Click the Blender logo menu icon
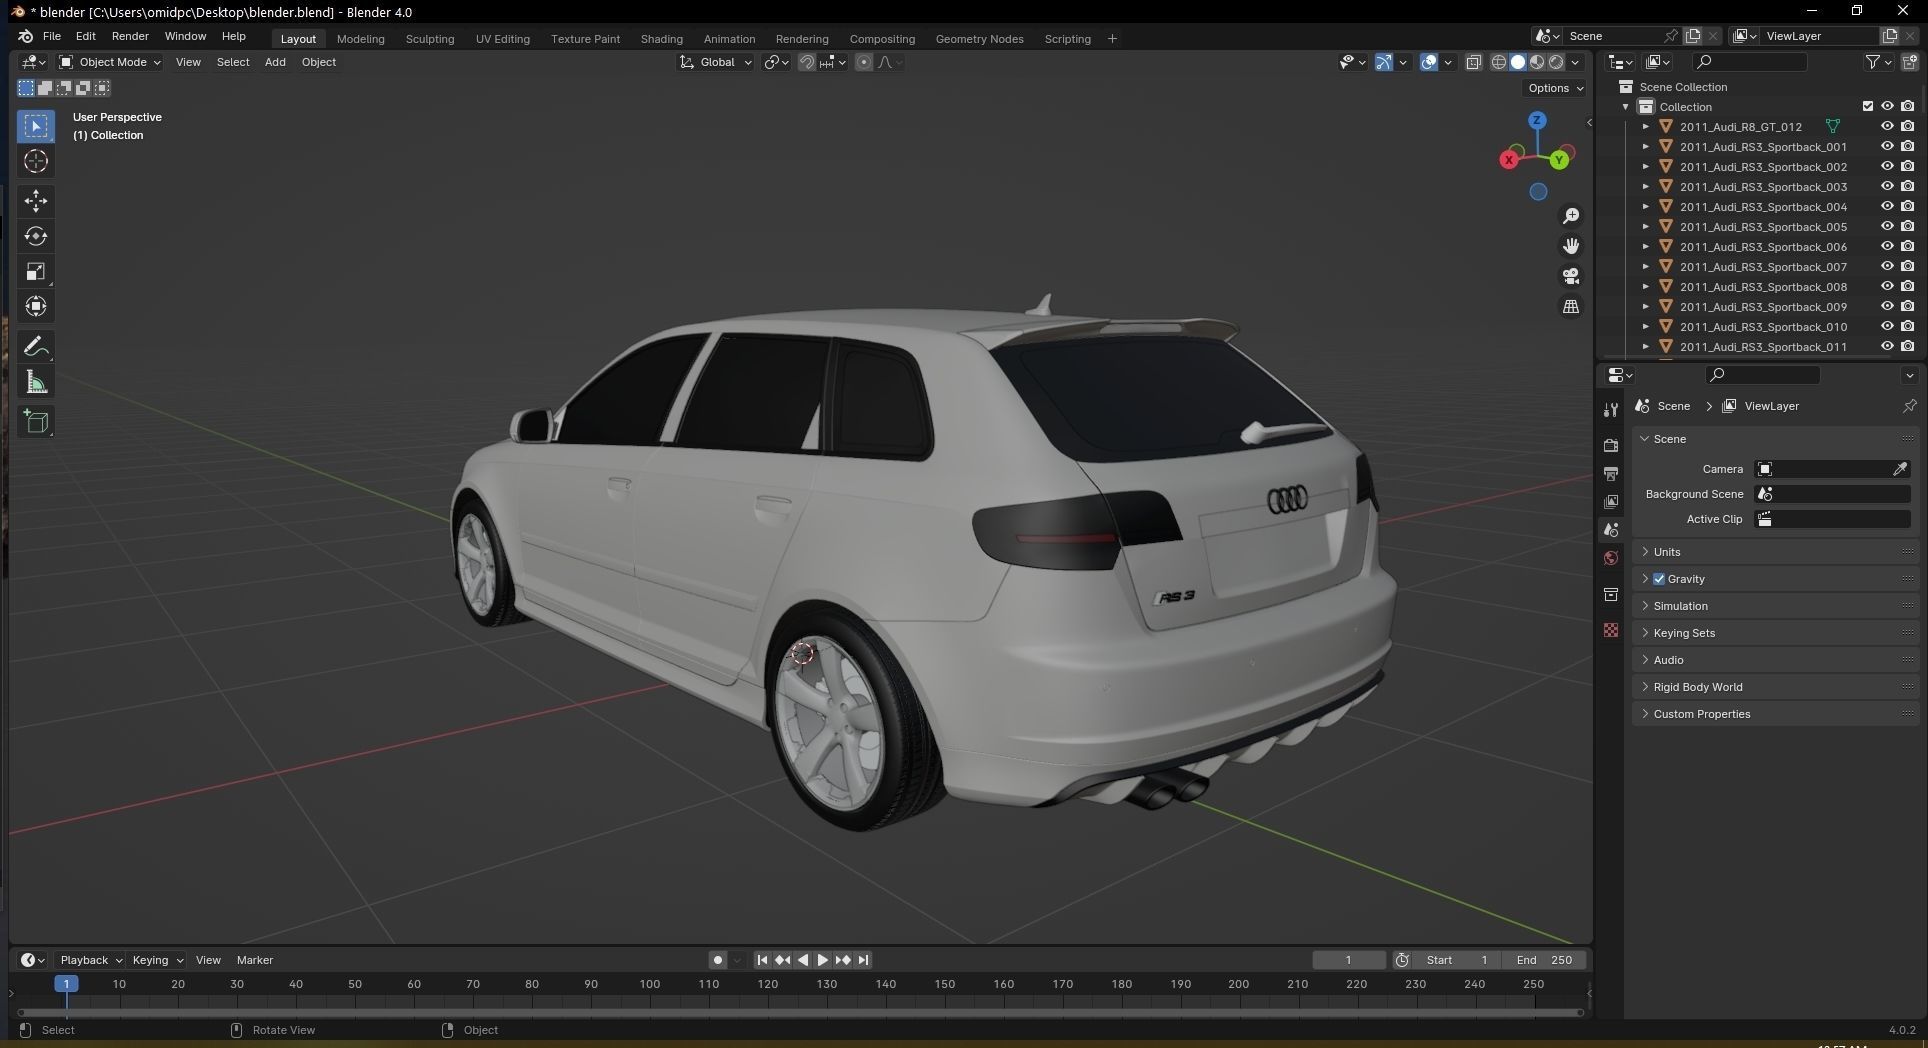The height and width of the screenshot is (1048, 1928). pyautogui.click(x=25, y=36)
